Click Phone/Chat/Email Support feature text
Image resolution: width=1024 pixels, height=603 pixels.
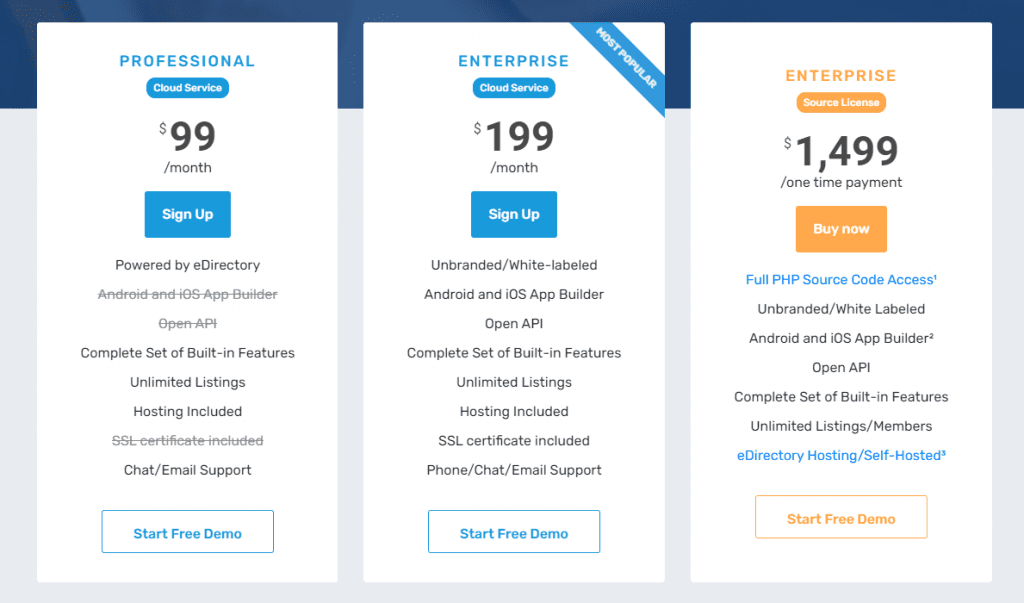[514, 470]
